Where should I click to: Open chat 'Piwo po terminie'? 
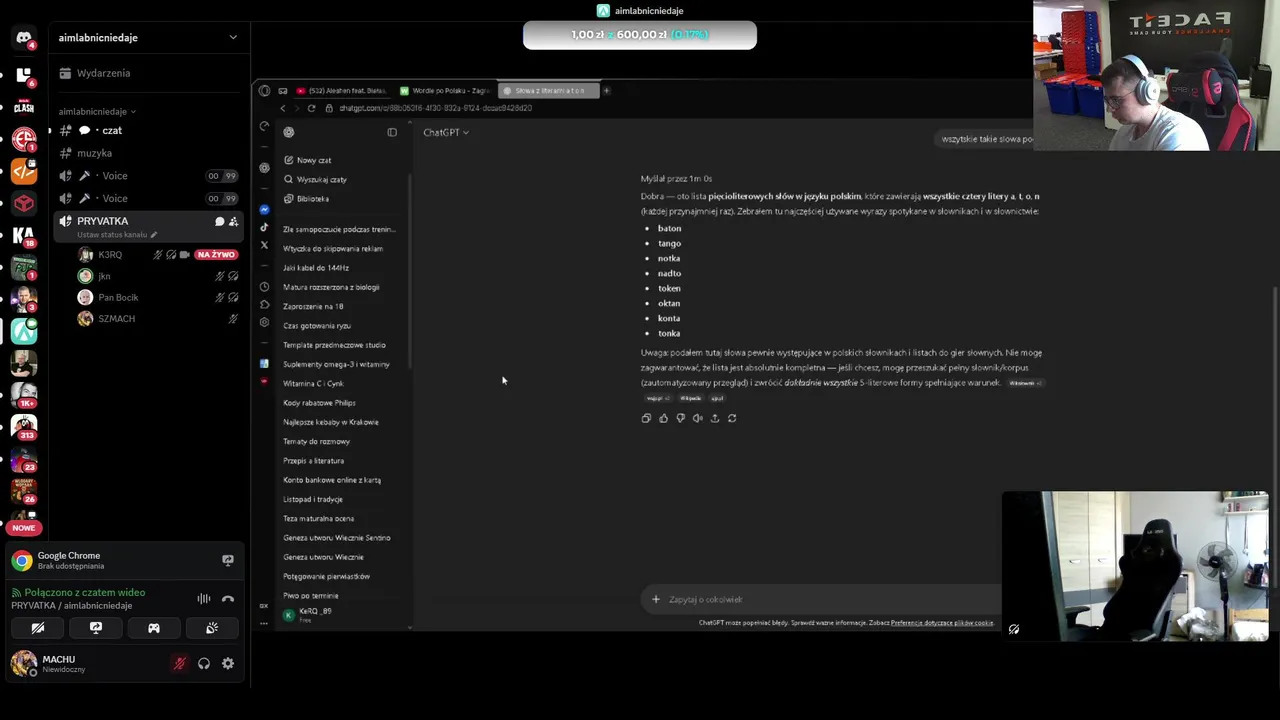pos(340,596)
